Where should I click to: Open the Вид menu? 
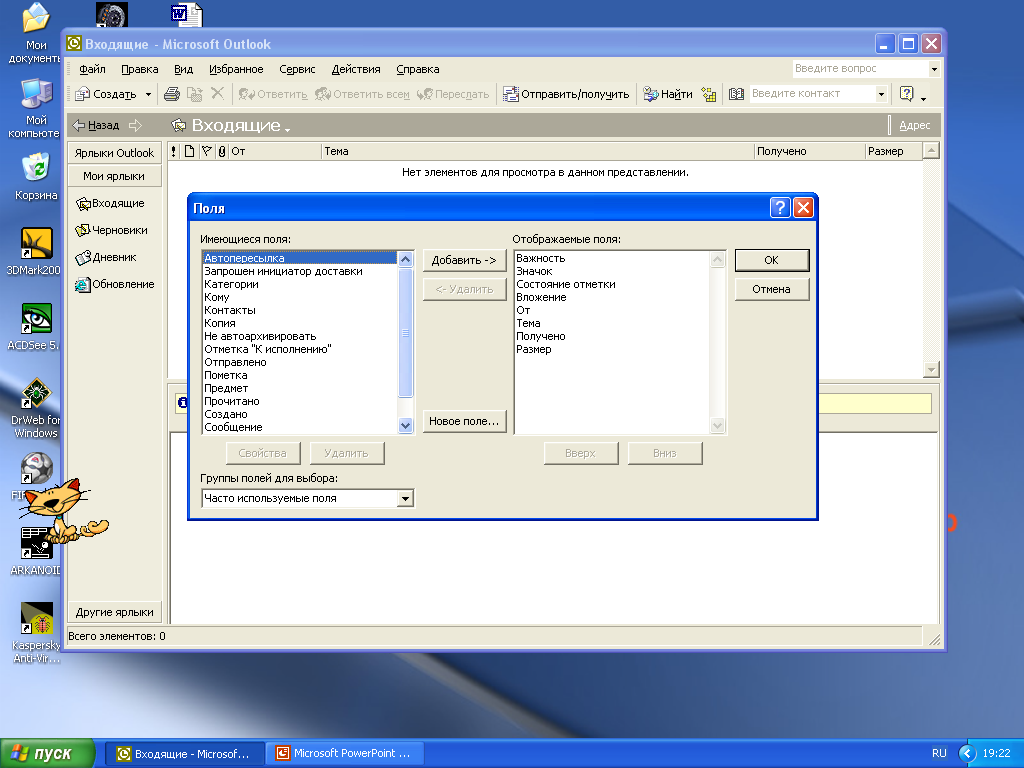point(183,69)
